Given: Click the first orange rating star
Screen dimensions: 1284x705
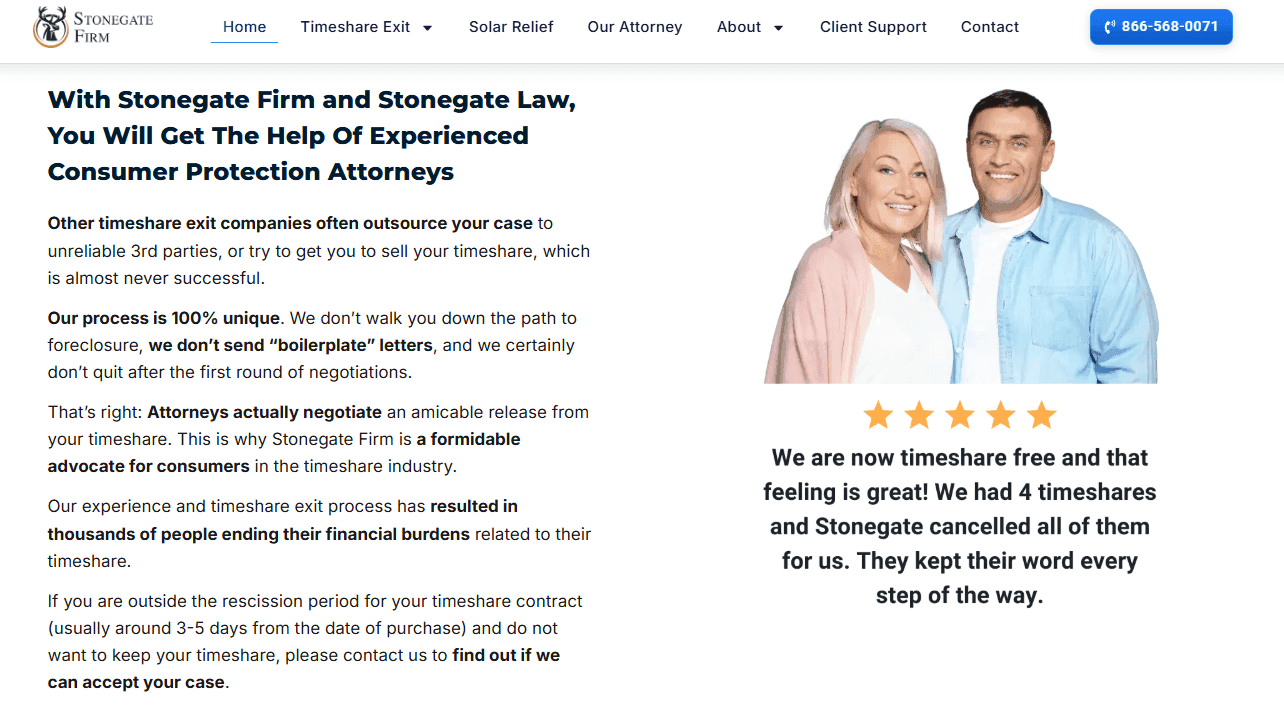Looking at the screenshot, I should tap(878, 414).
